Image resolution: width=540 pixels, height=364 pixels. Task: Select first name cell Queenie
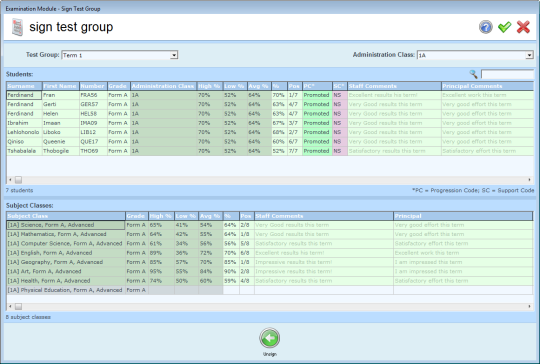click(x=61, y=142)
